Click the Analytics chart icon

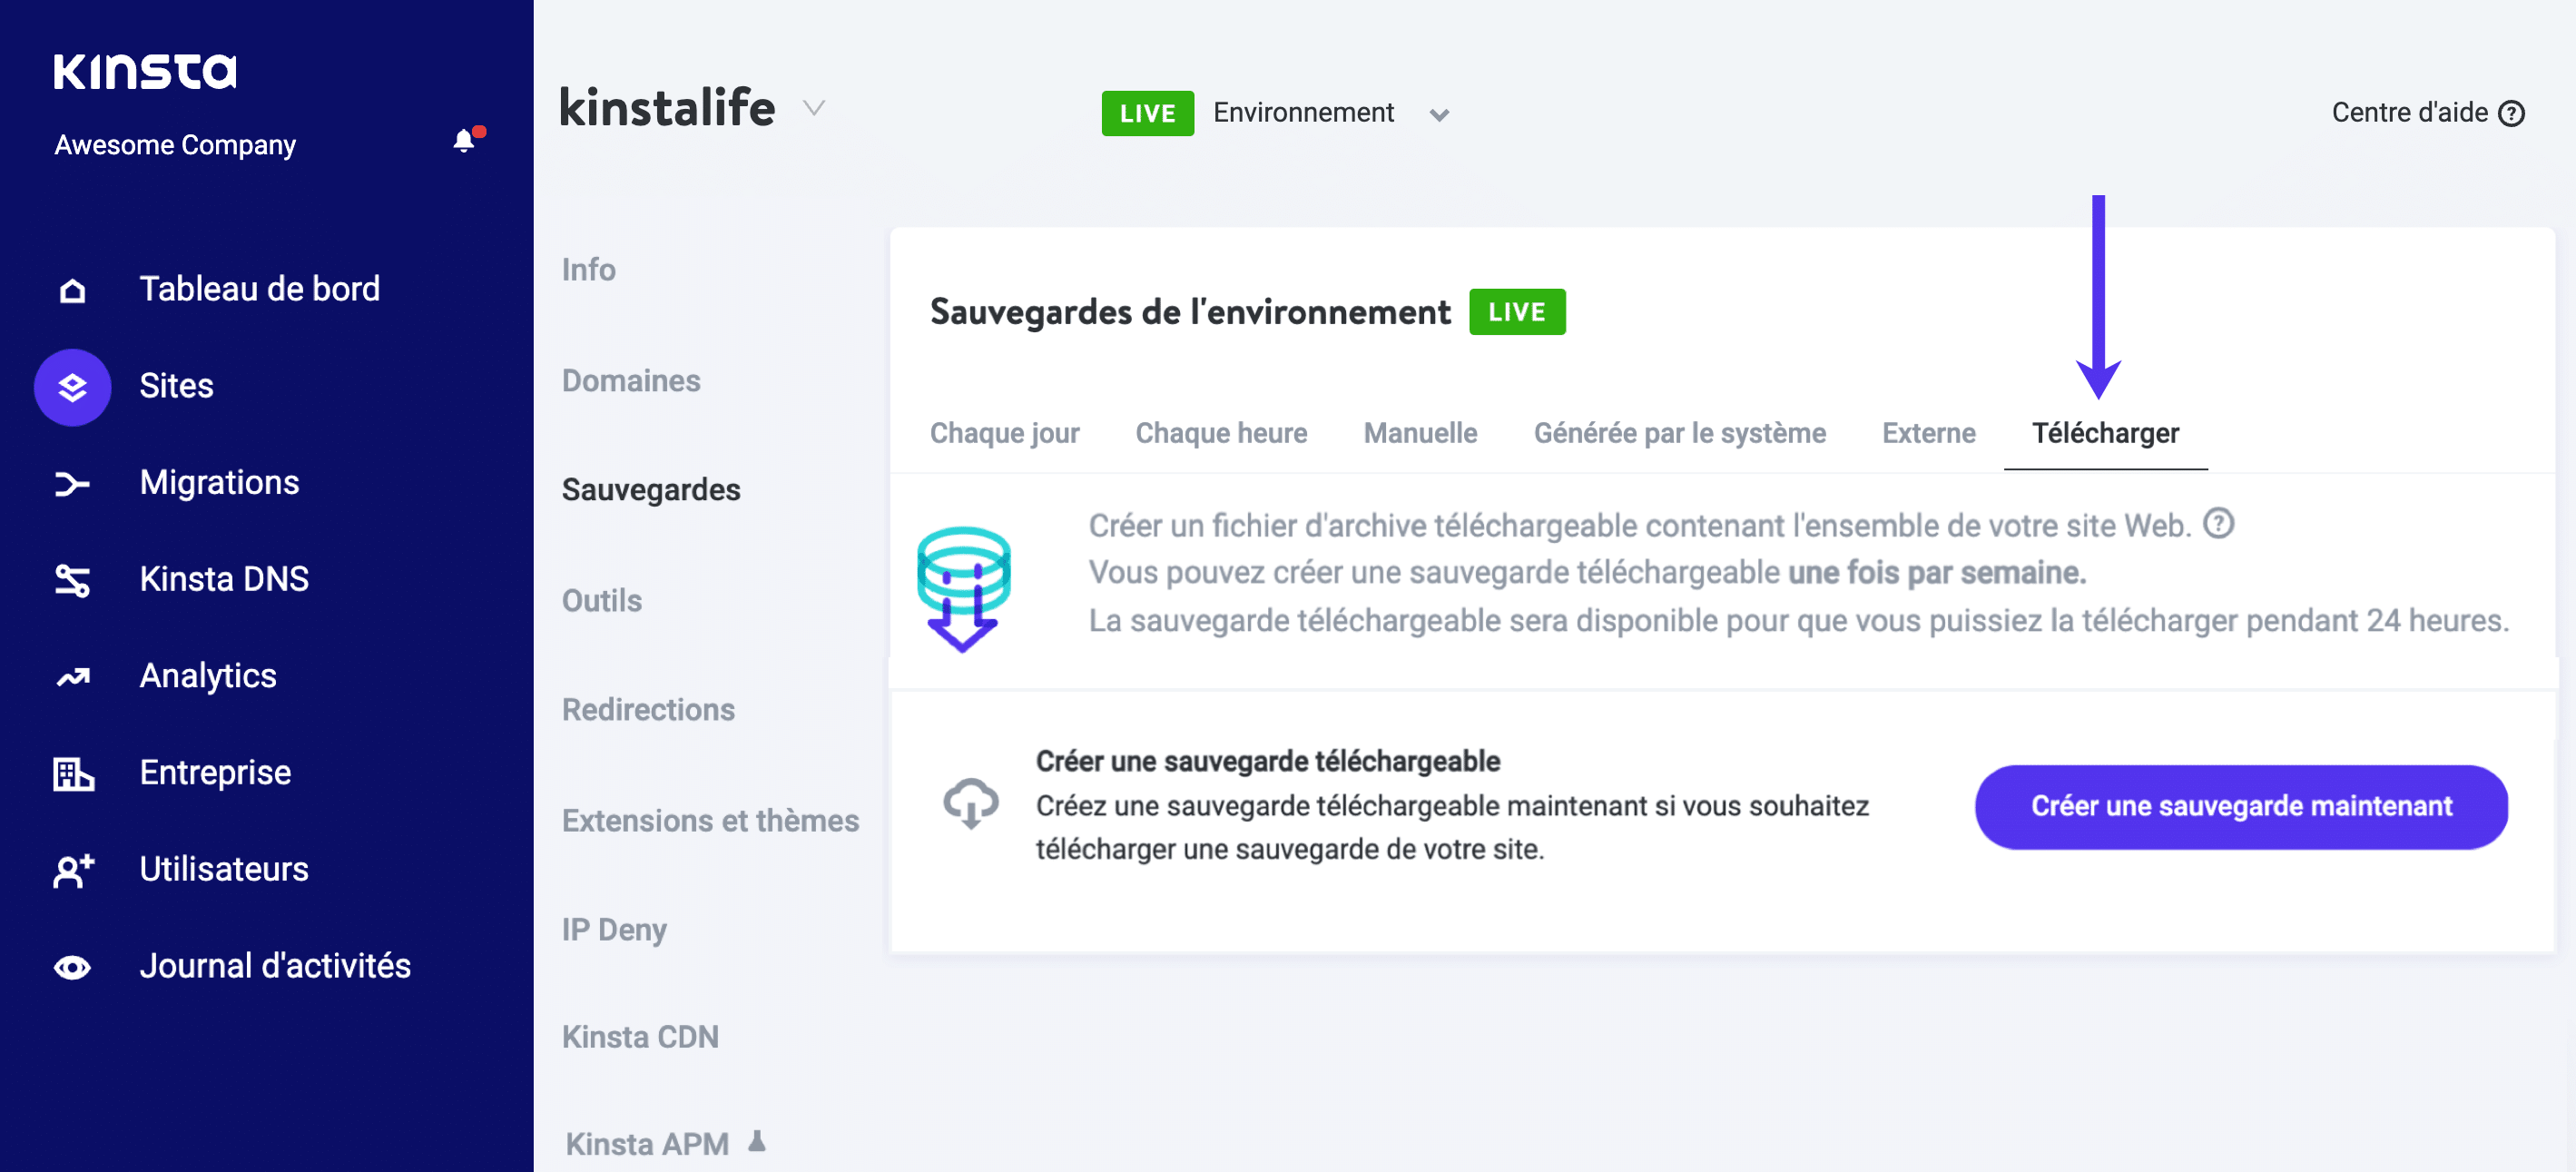point(72,676)
